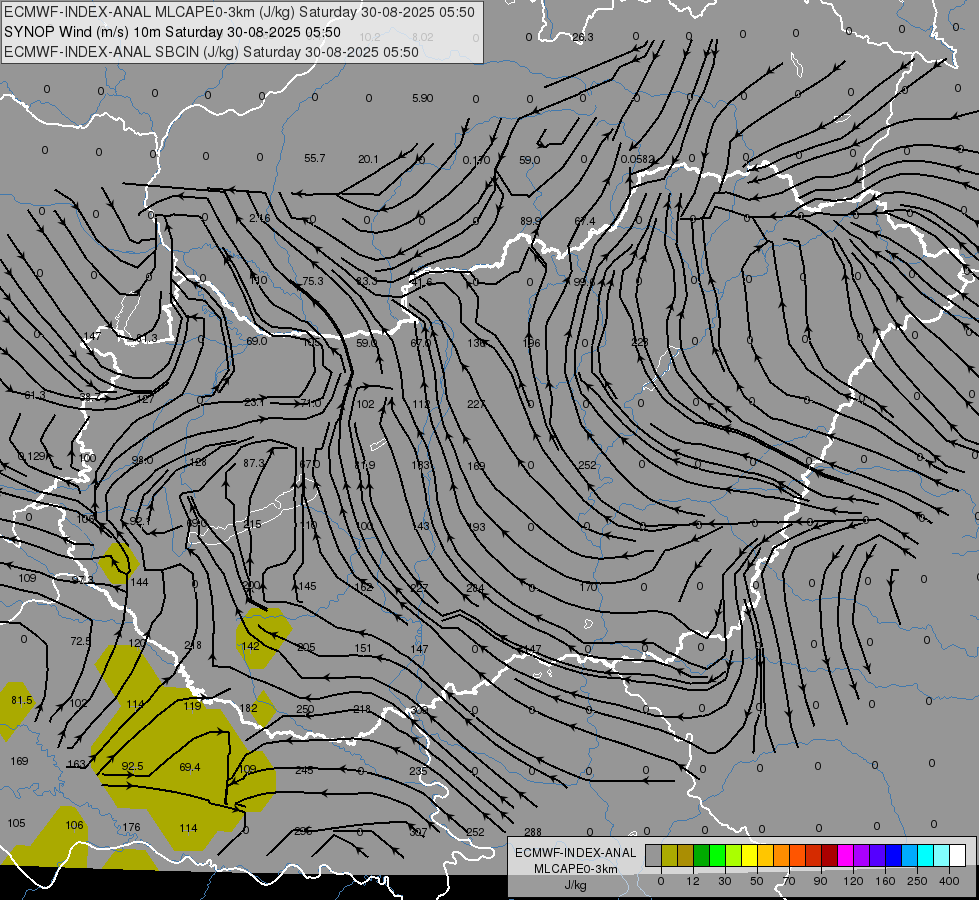Screen dimensions: 979x900
Task: Click the map value 75.3
Action: pyautogui.click(x=313, y=281)
